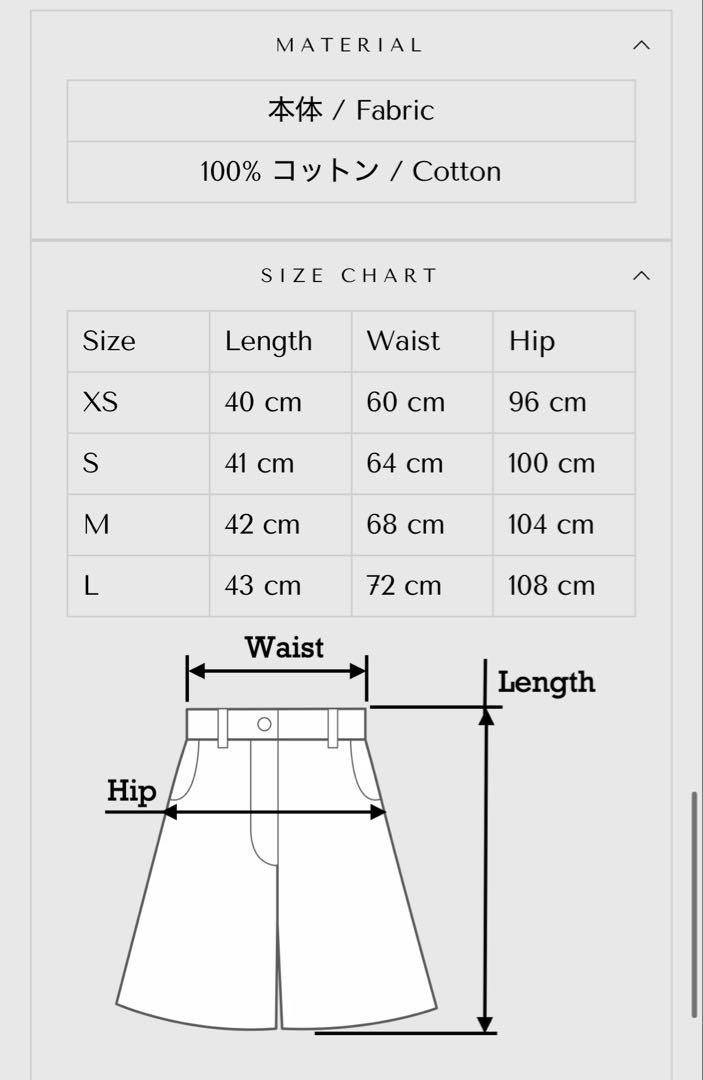703x1080 pixels.
Task: Click the vertical length arrow
Action: (486, 869)
